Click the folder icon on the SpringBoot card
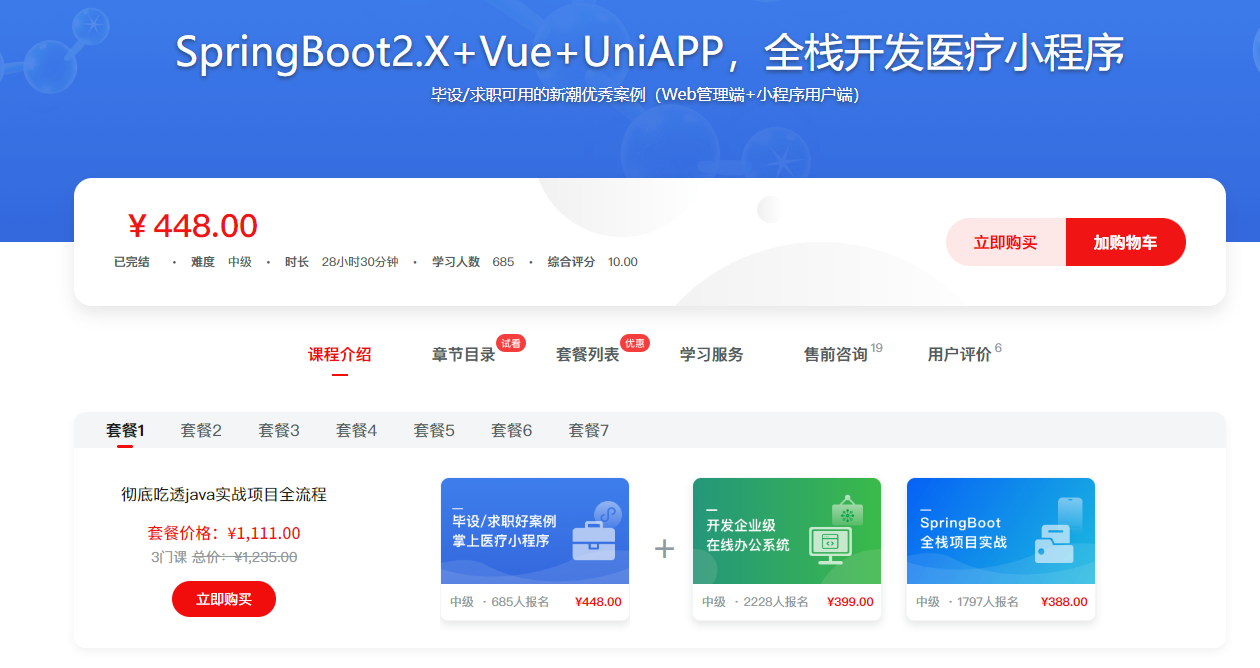Image resolution: width=1260 pixels, height=668 pixels. [x=1054, y=544]
